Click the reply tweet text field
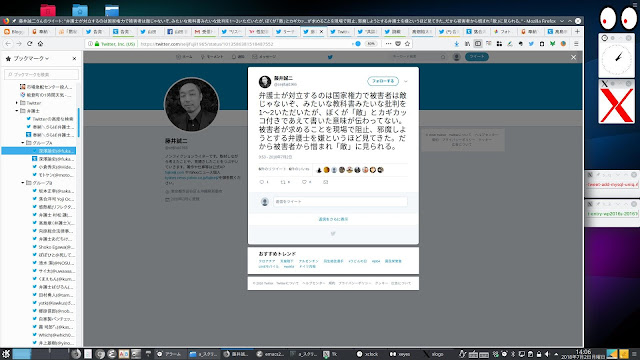 coord(340,202)
